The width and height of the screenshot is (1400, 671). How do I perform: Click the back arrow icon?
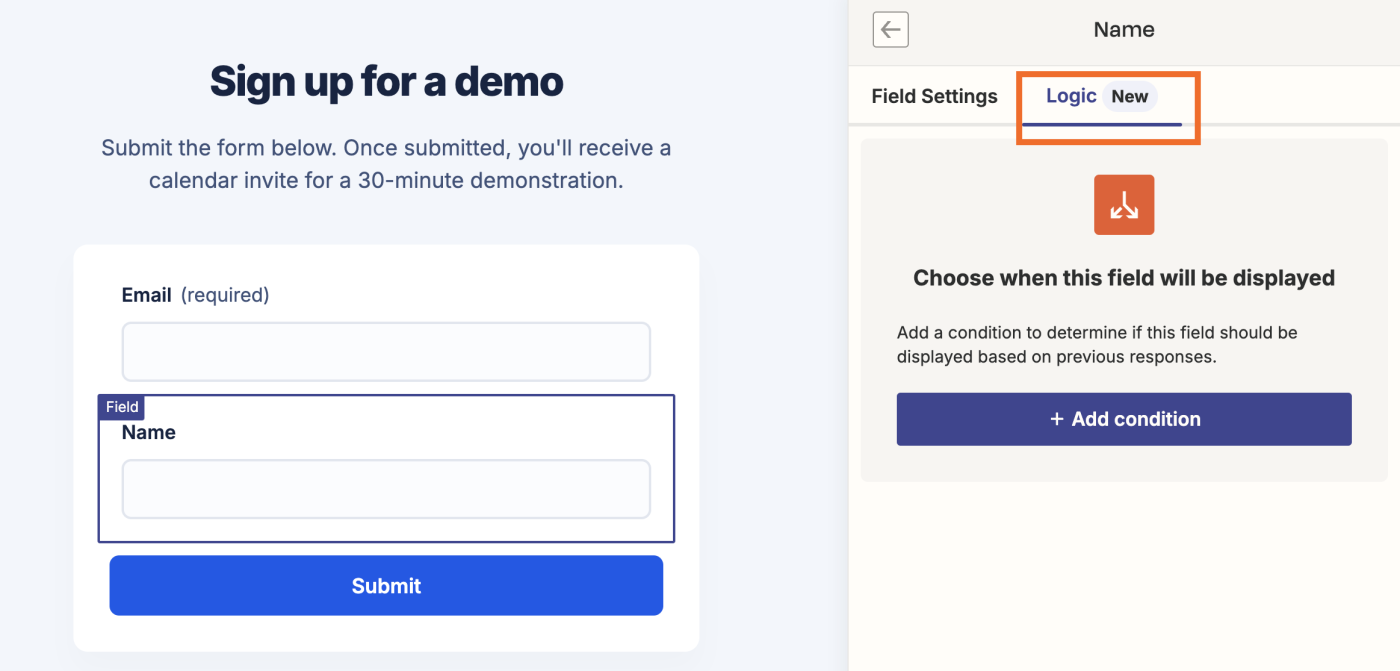coord(890,30)
